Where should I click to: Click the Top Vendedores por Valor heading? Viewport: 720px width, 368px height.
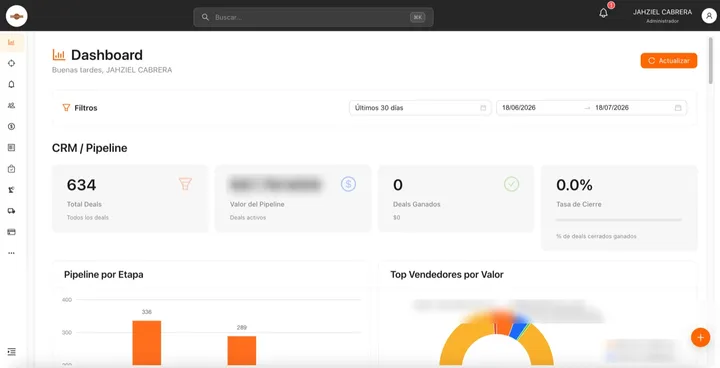pyautogui.click(x=447, y=275)
